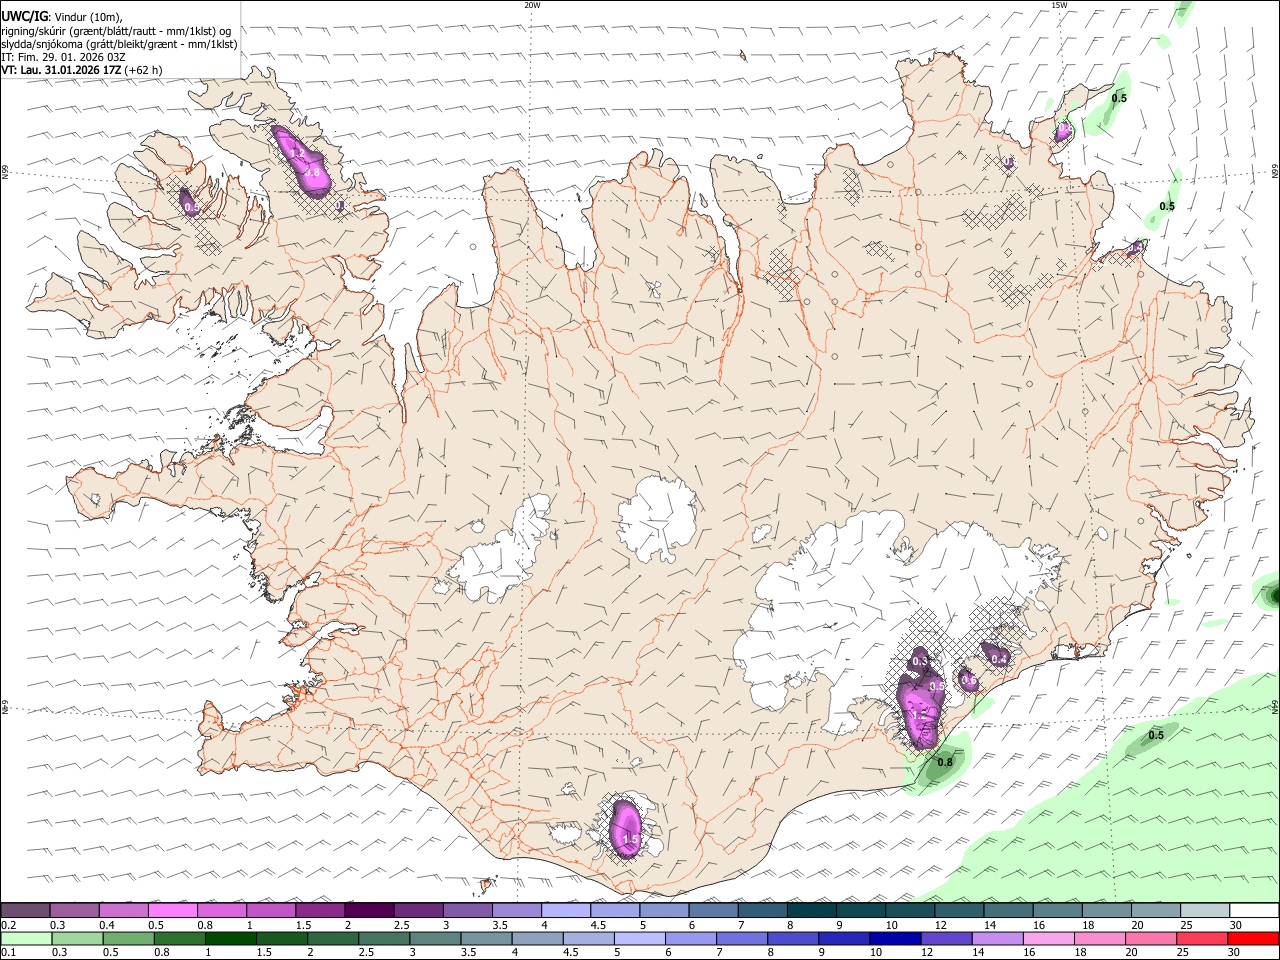The width and height of the screenshot is (1280, 960).
Task: Click the '0.2' label starting the snow legend
Action: point(8,925)
